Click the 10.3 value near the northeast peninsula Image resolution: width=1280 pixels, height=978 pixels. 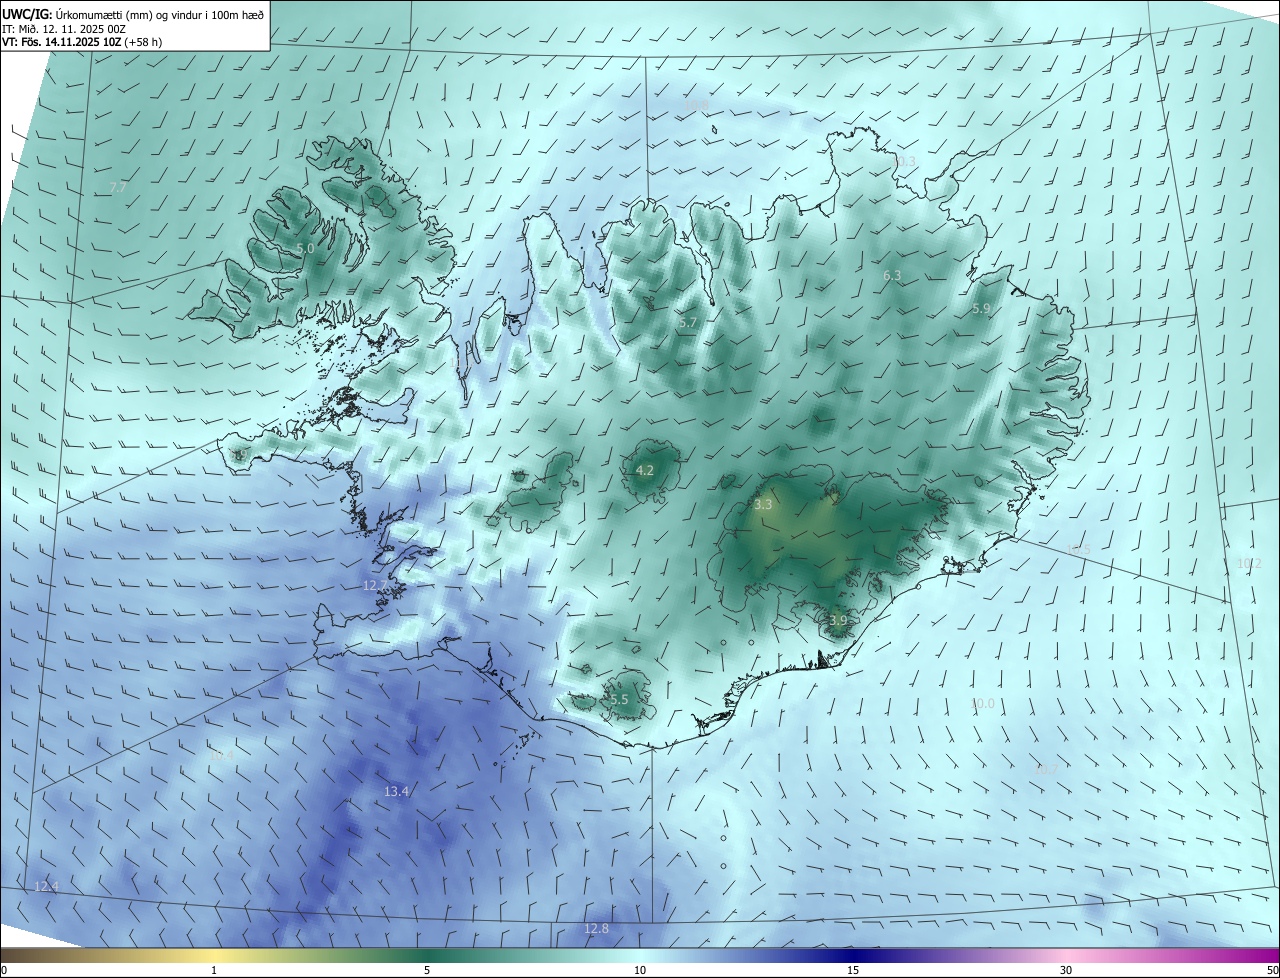point(903,161)
